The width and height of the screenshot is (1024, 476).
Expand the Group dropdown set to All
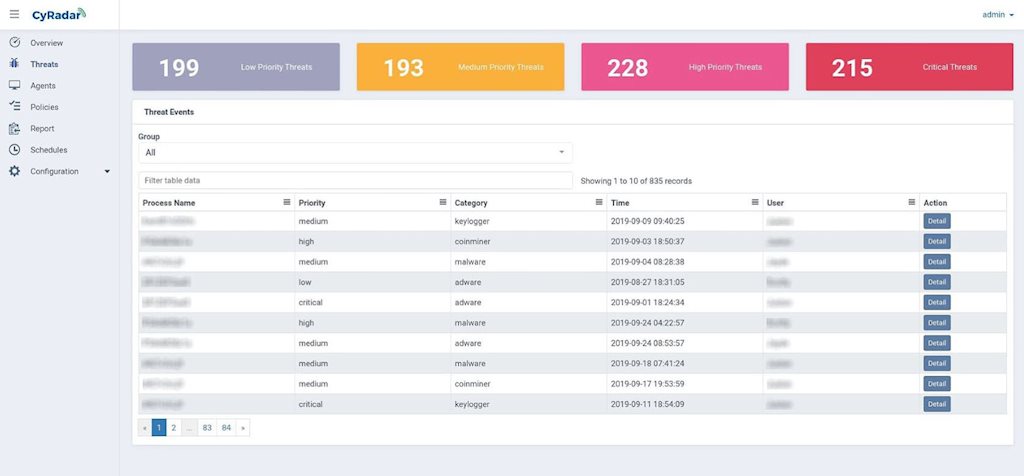pos(355,153)
